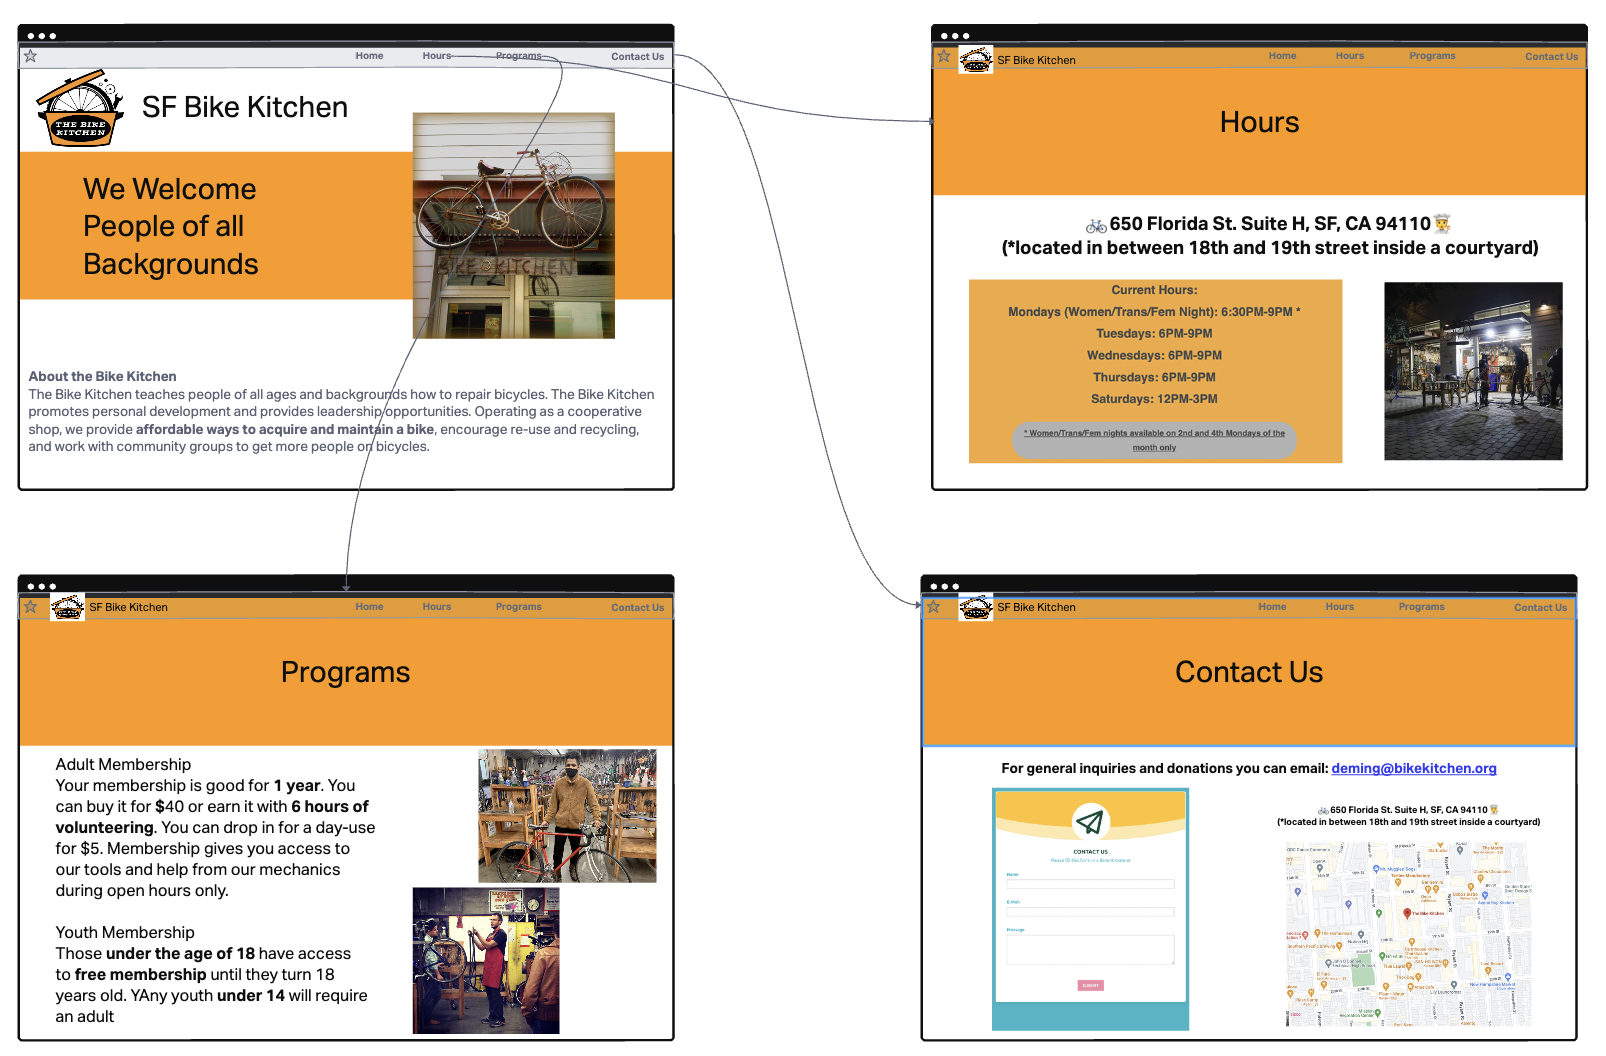Click the hanging bicycle storefront photo on Home page
1606x1056 pixels.
513,225
